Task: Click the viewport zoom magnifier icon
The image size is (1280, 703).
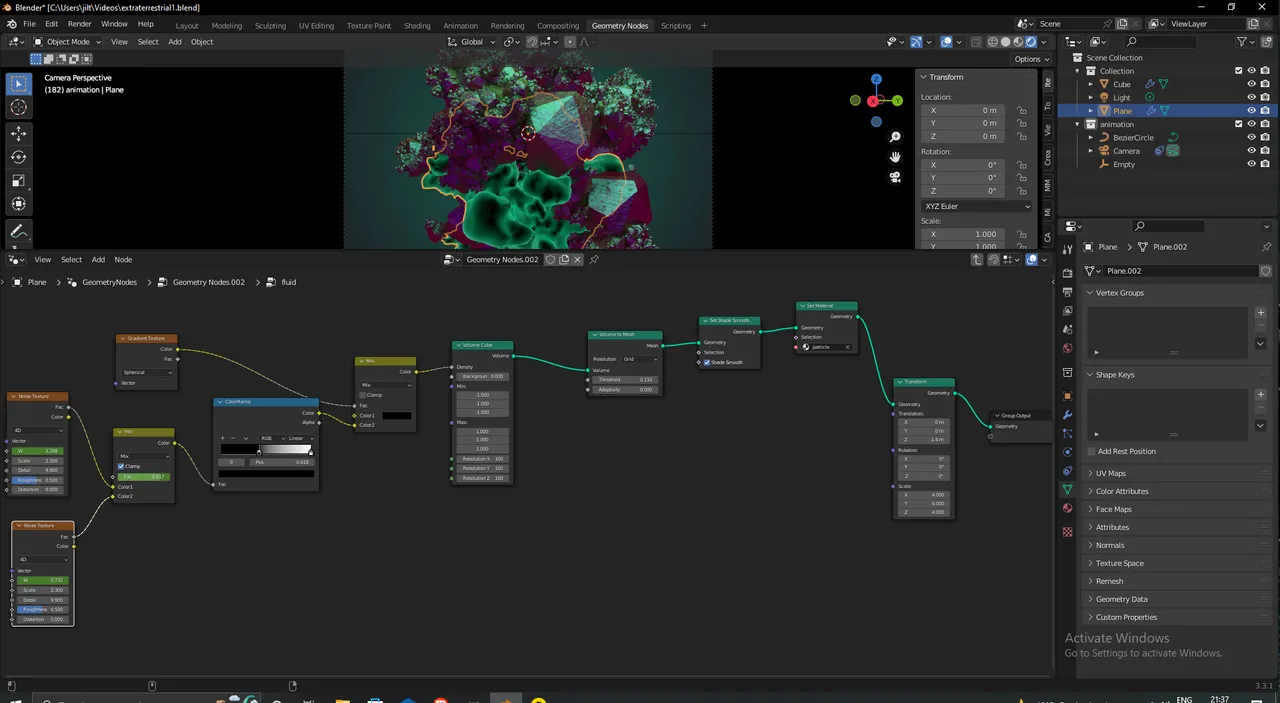Action: coord(896,137)
